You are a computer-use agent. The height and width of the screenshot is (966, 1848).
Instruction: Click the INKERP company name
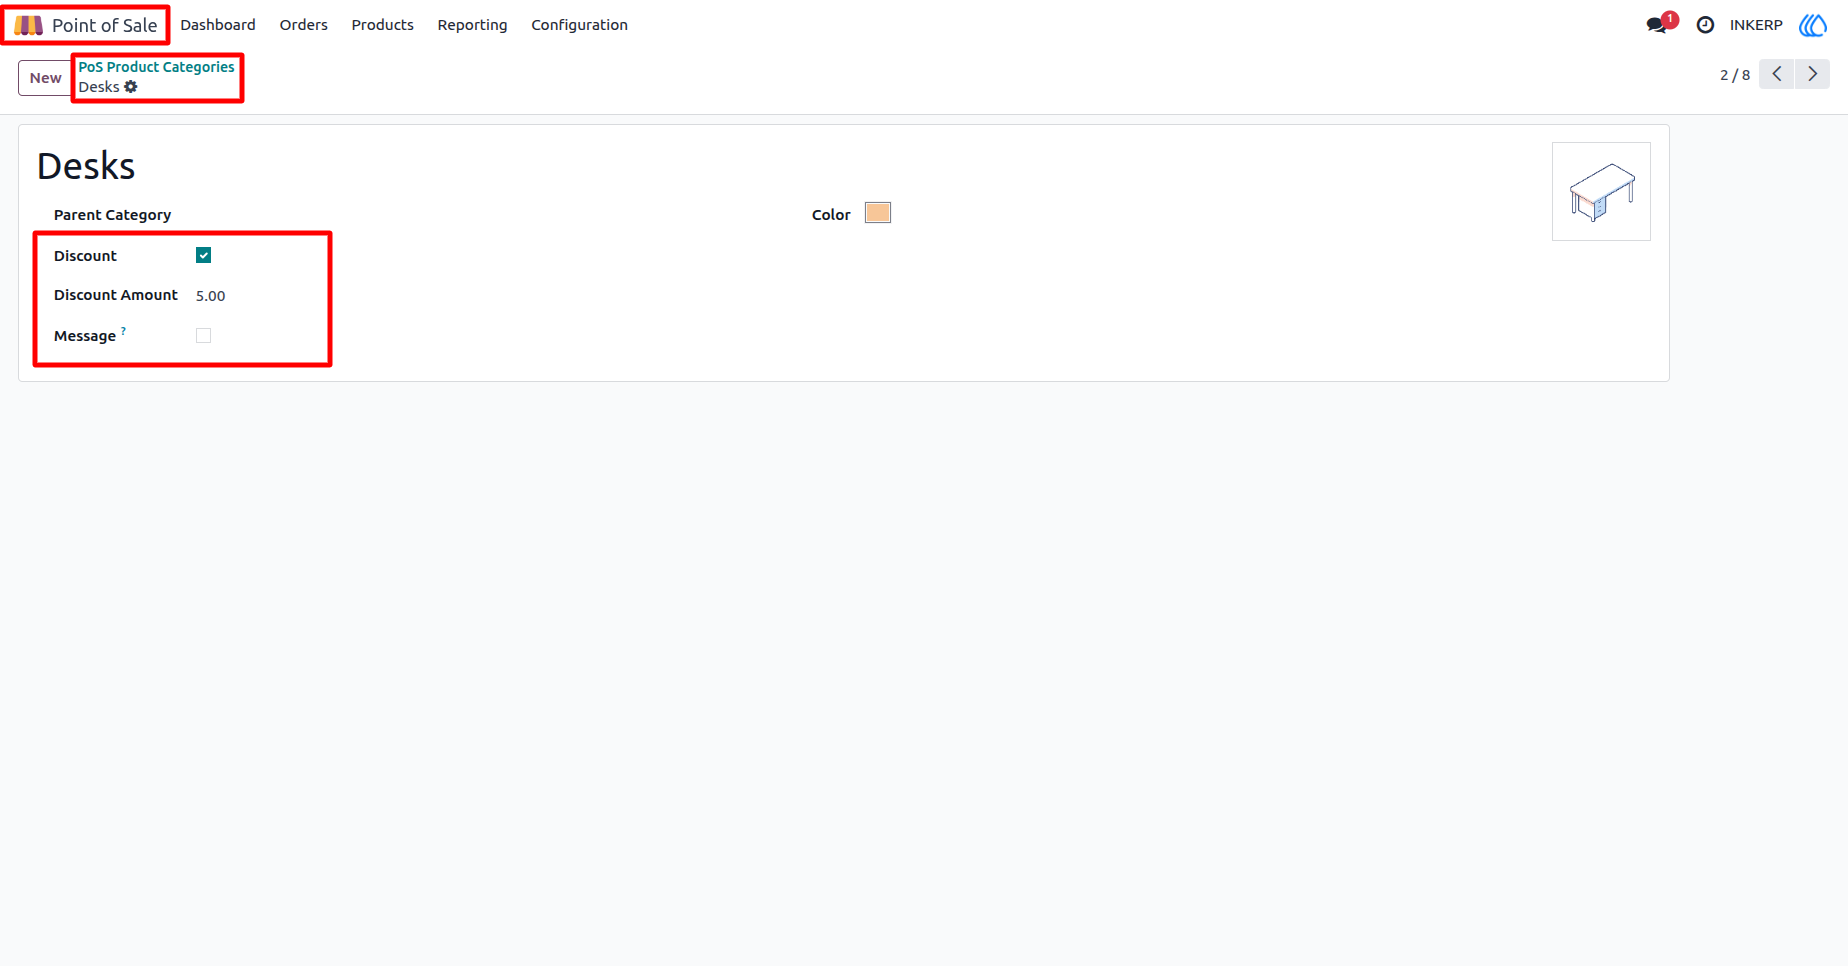point(1756,25)
